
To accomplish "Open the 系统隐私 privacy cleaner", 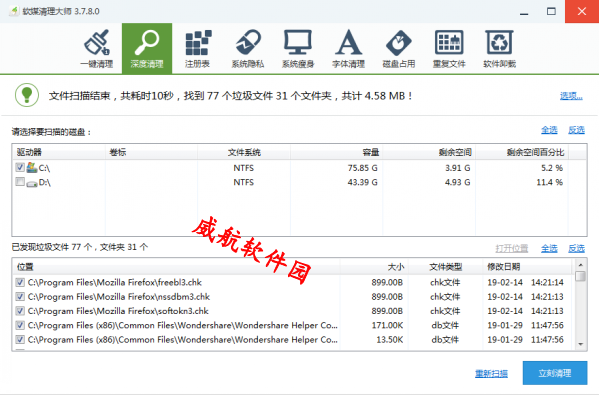I will coord(248,49).
